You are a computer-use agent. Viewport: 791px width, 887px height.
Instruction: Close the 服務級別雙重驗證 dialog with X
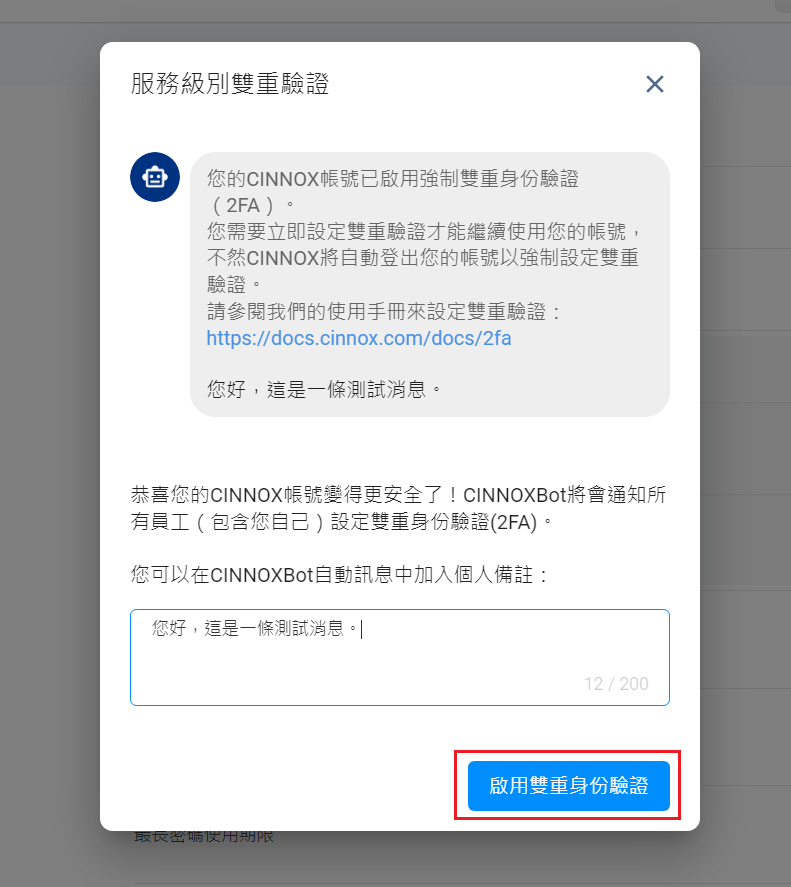pyautogui.click(x=655, y=84)
